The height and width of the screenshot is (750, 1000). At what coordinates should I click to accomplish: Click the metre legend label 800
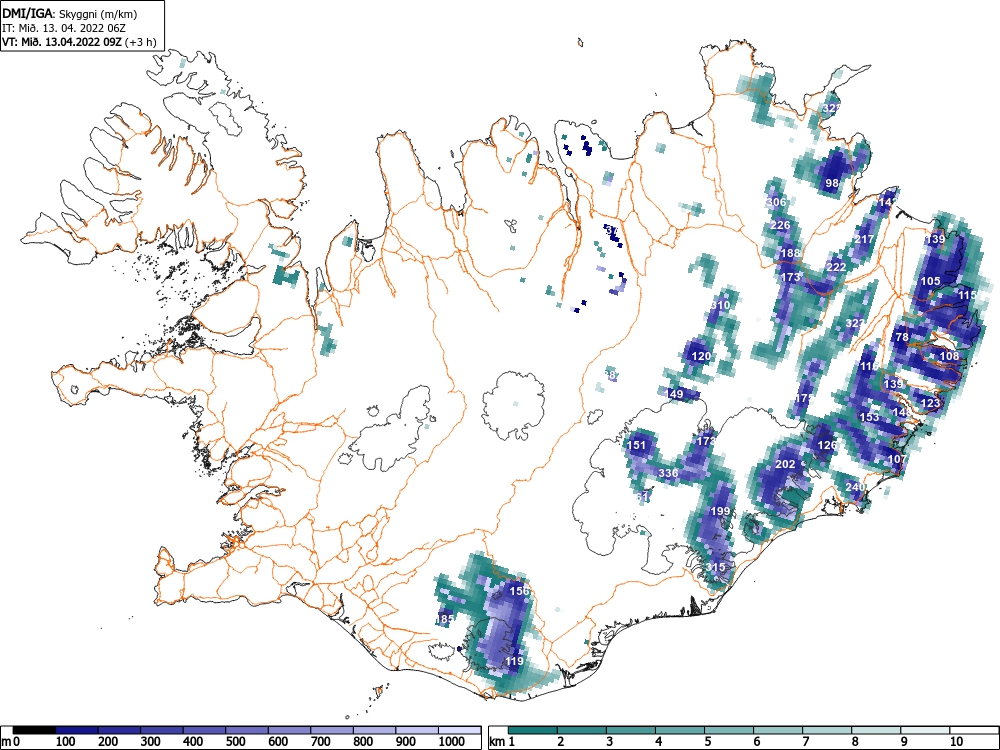point(363,741)
